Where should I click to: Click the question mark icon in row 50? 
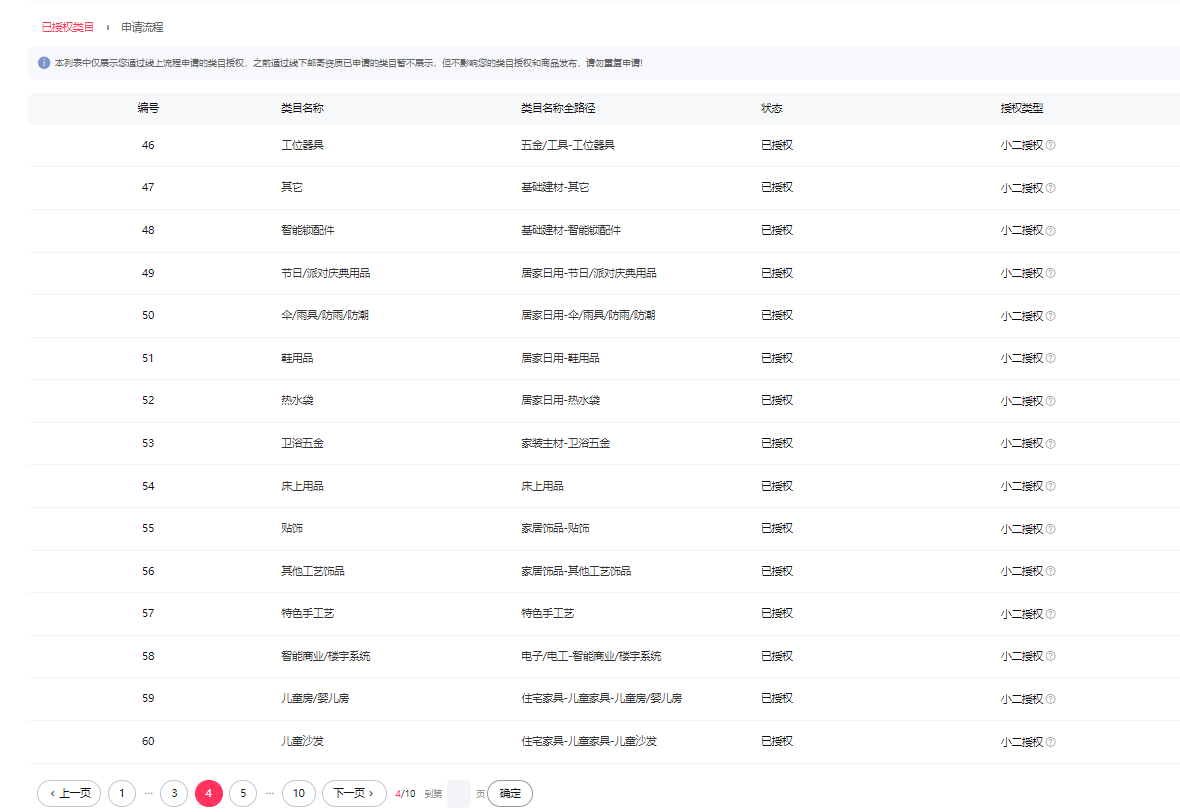pyautogui.click(x=1050, y=316)
